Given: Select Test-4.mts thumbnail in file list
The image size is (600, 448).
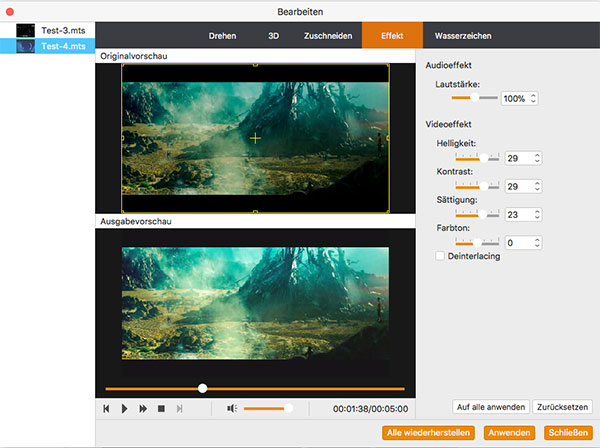Looking at the screenshot, I should 25,46.
